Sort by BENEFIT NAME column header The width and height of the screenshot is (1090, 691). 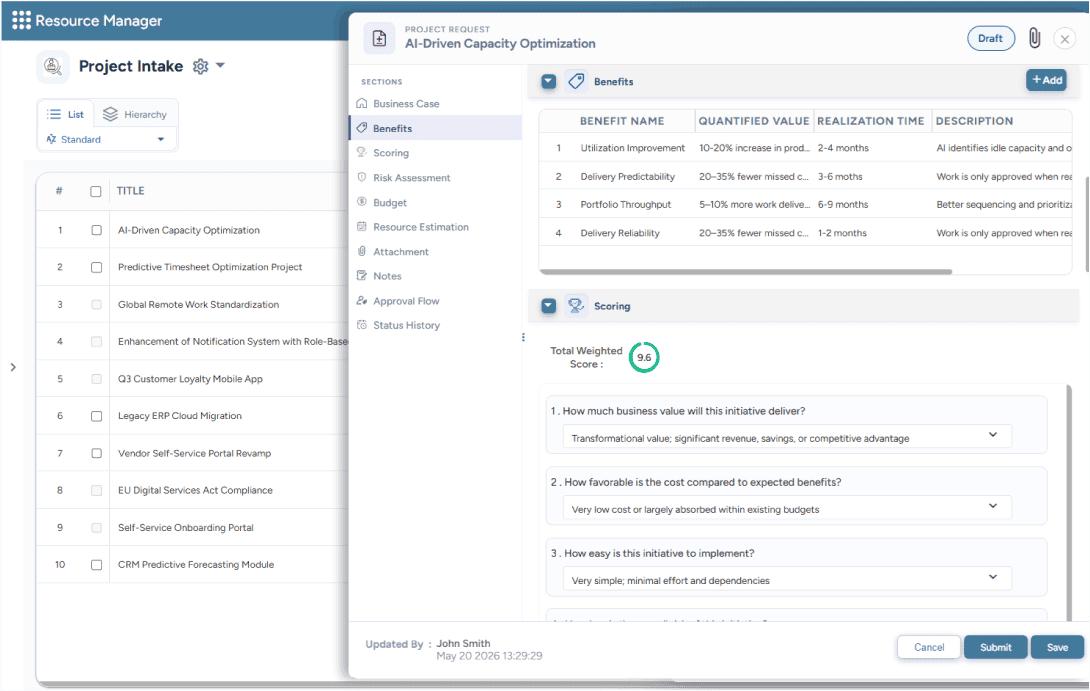622,121
